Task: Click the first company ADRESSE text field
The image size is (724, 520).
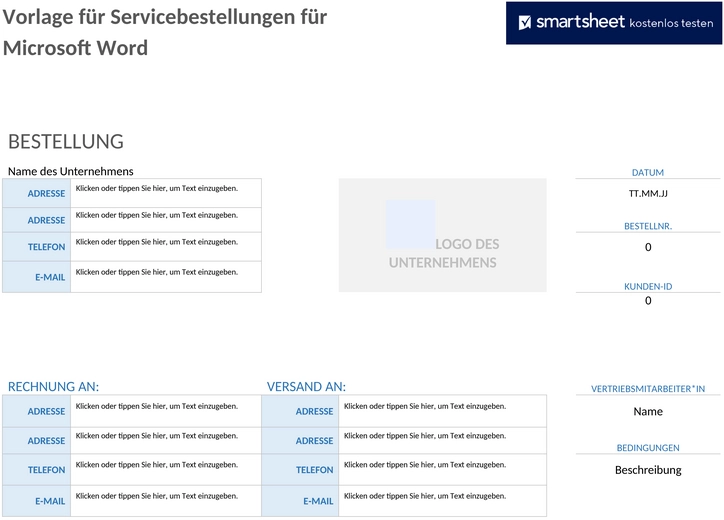Action: 166,193
